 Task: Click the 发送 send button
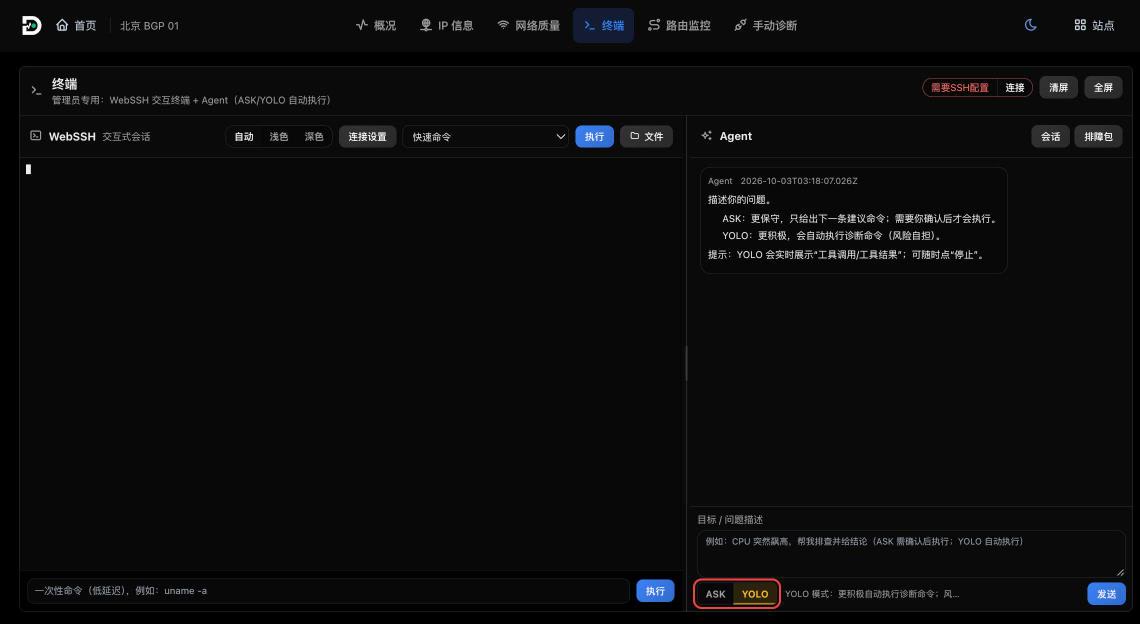1107,594
